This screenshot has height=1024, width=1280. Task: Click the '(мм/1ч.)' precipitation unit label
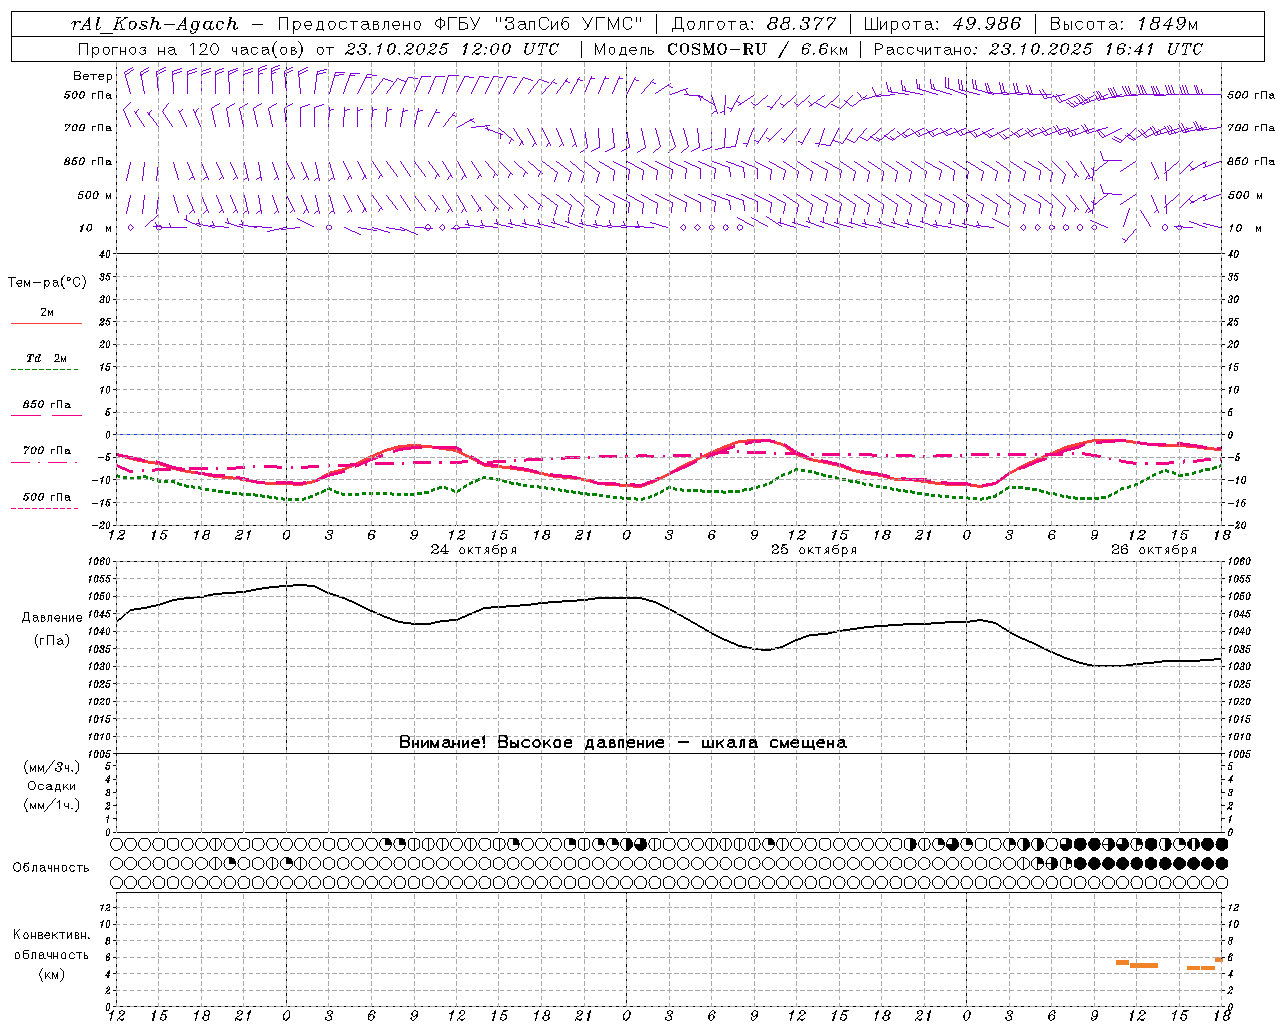point(52,805)
